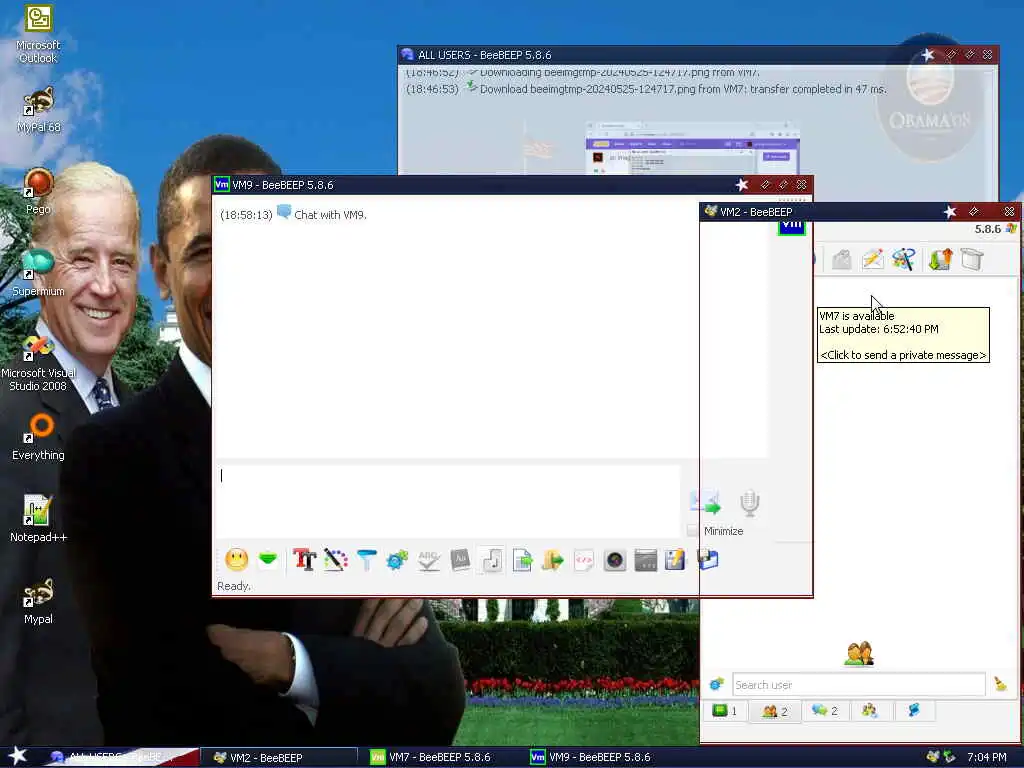Open the emoticons smiley picker
1024x768 pixels.
point(236,560)
